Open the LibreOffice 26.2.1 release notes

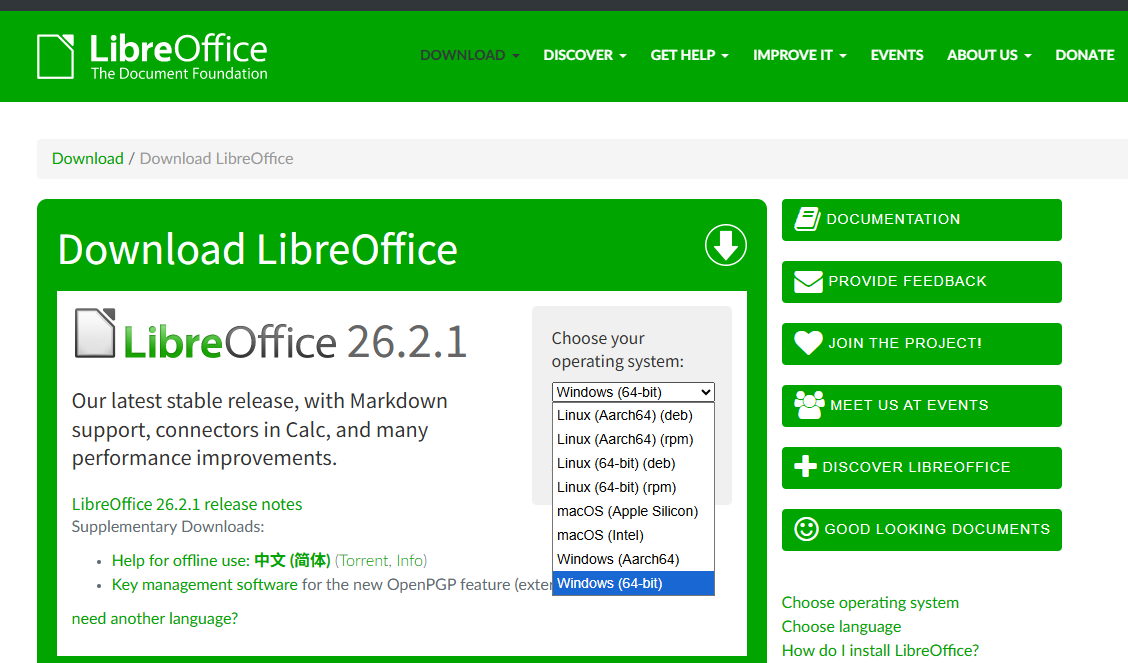[187, 504]
